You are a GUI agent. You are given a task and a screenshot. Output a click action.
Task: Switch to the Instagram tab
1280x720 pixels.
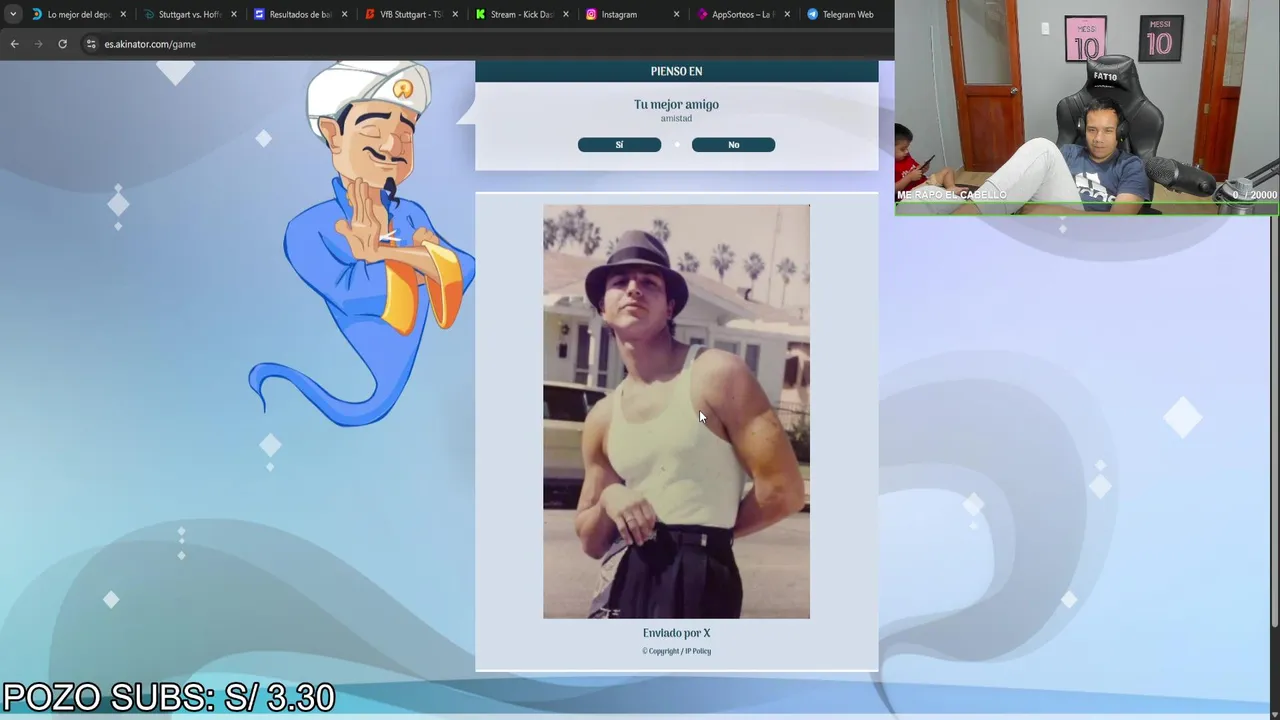click(x=633, y=14)
